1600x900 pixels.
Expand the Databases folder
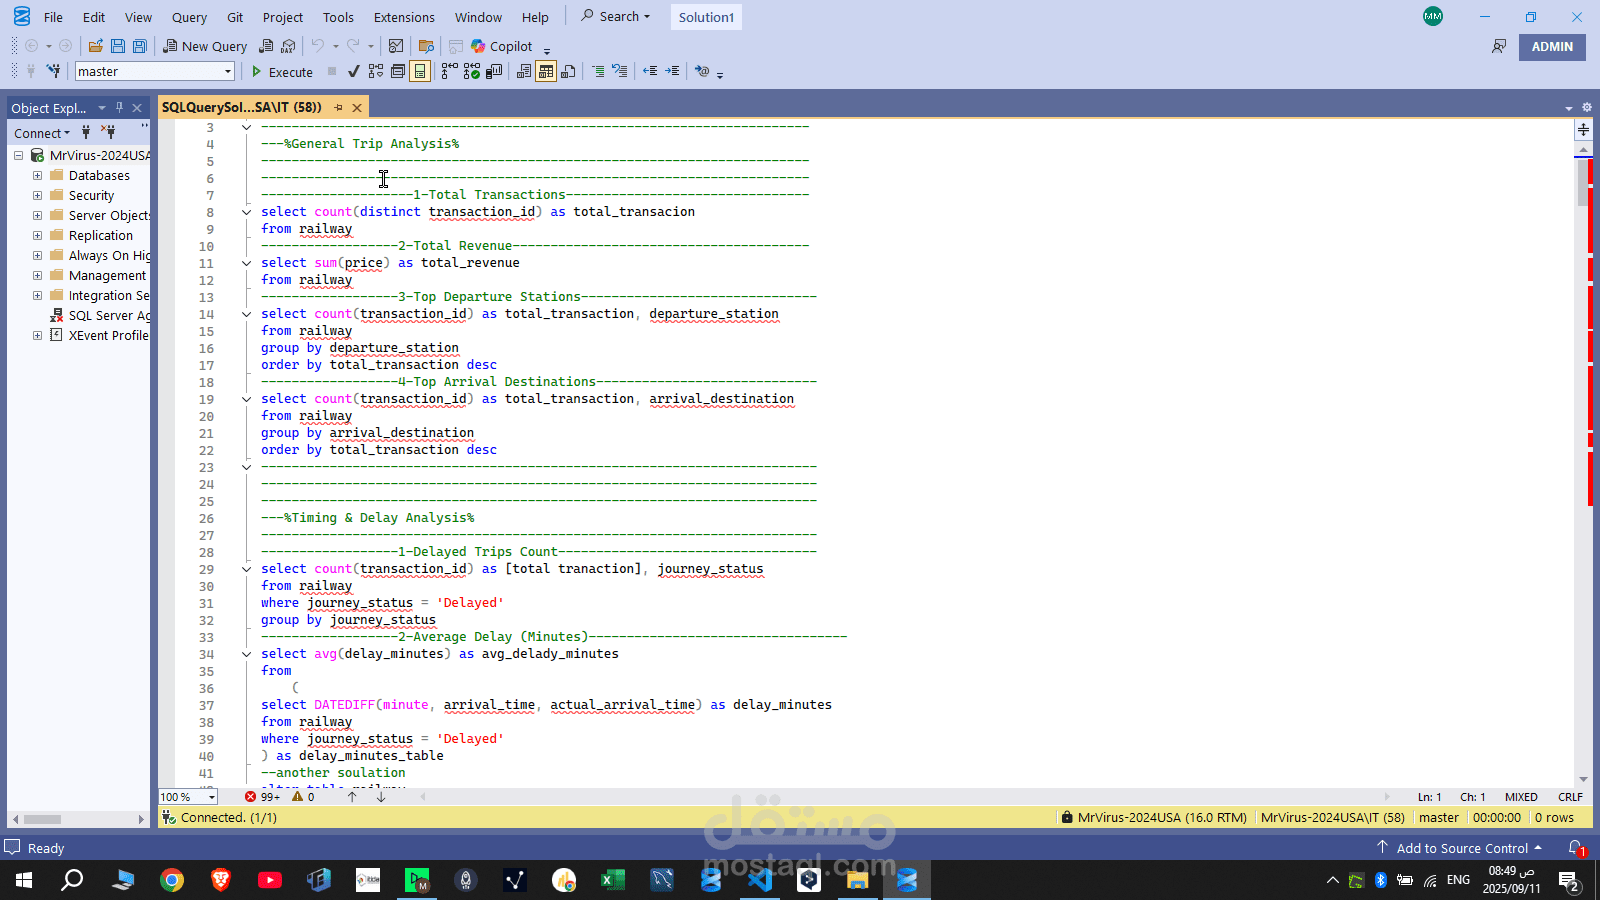37,175
